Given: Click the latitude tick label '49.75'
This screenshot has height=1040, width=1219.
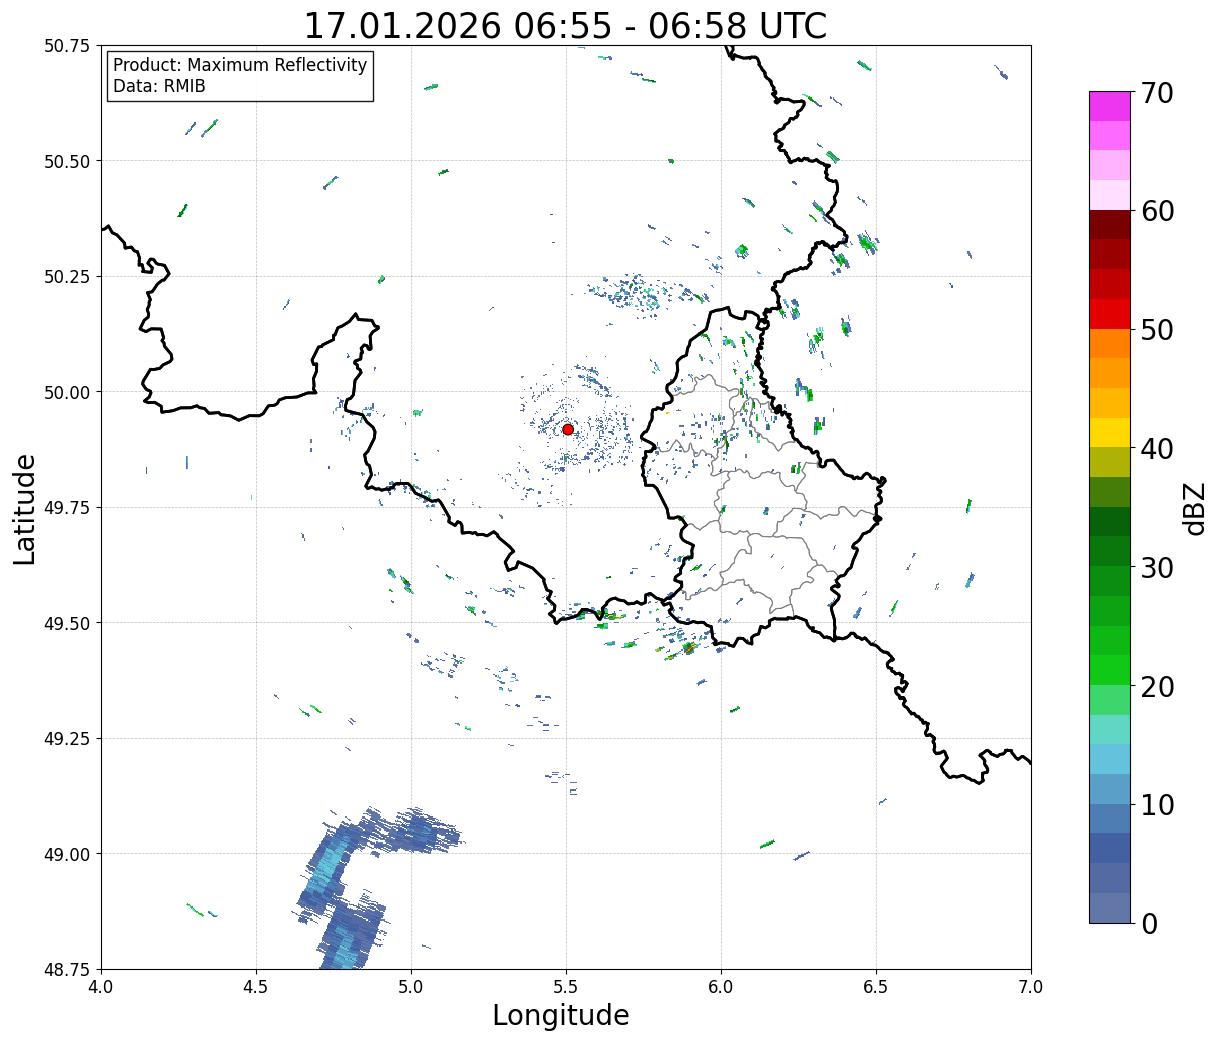Looking at the screenshot, I should [x=66, y=508].
